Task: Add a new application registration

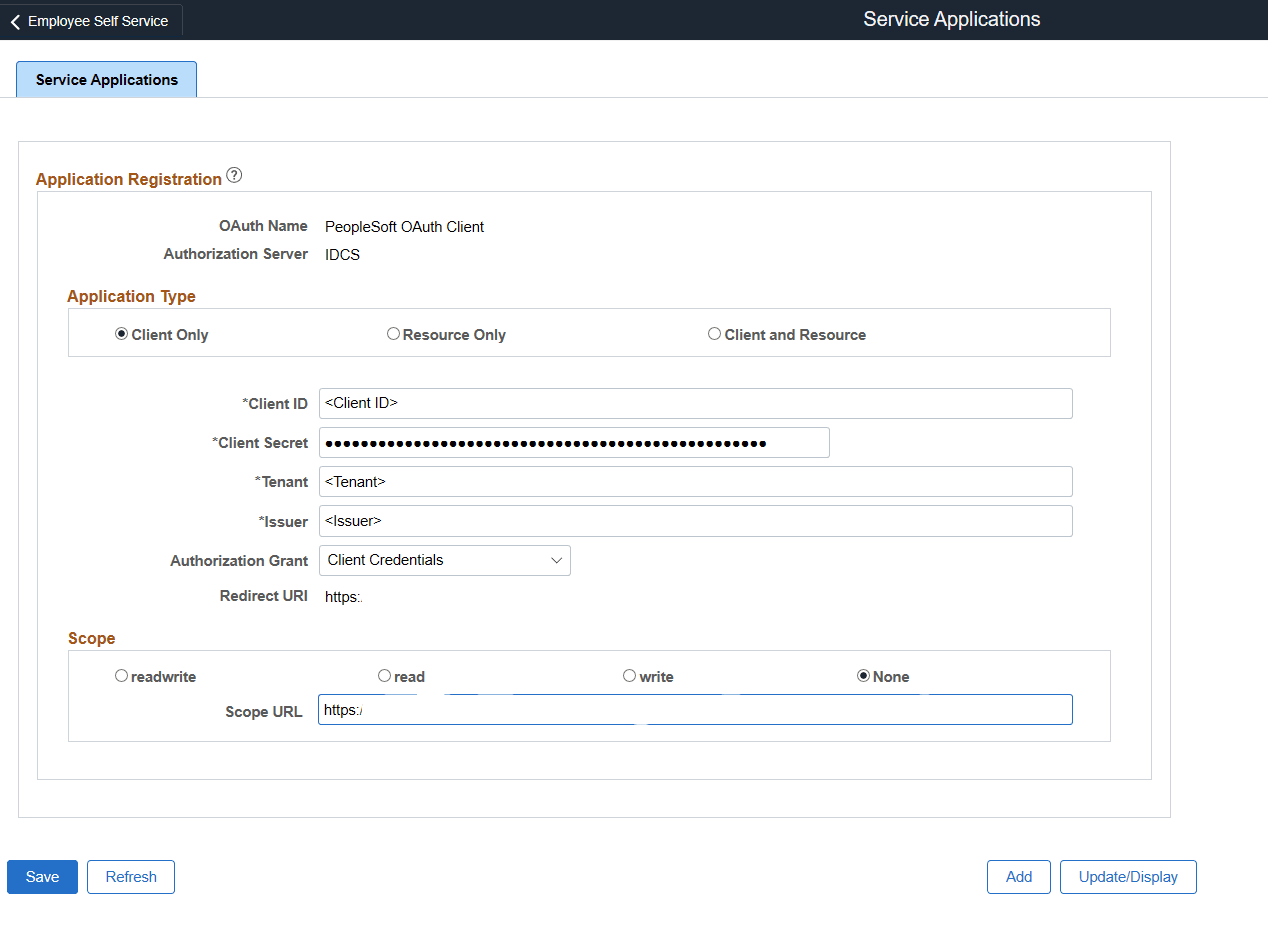Action: point(1018,876)
